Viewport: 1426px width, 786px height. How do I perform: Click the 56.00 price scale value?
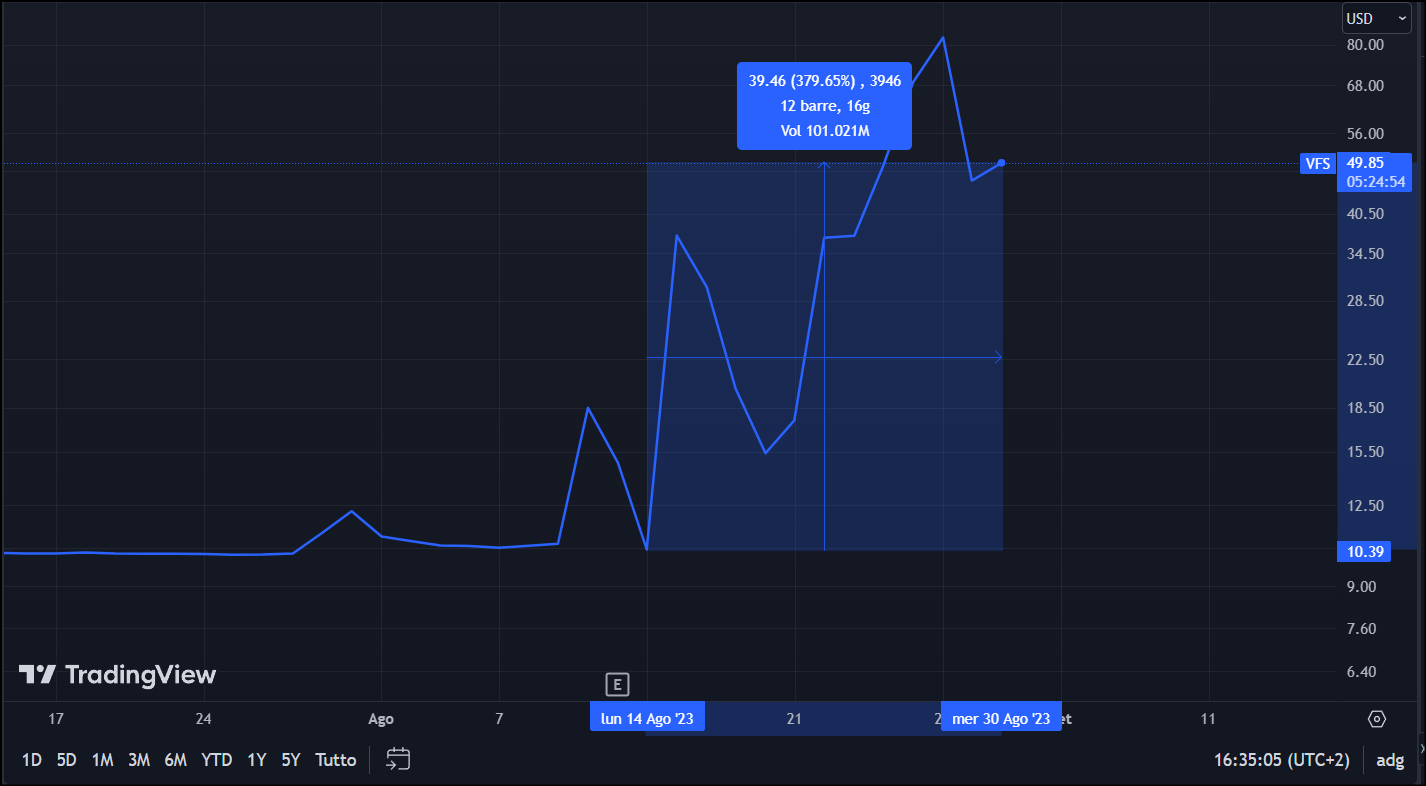click(x=1365, y=134)
